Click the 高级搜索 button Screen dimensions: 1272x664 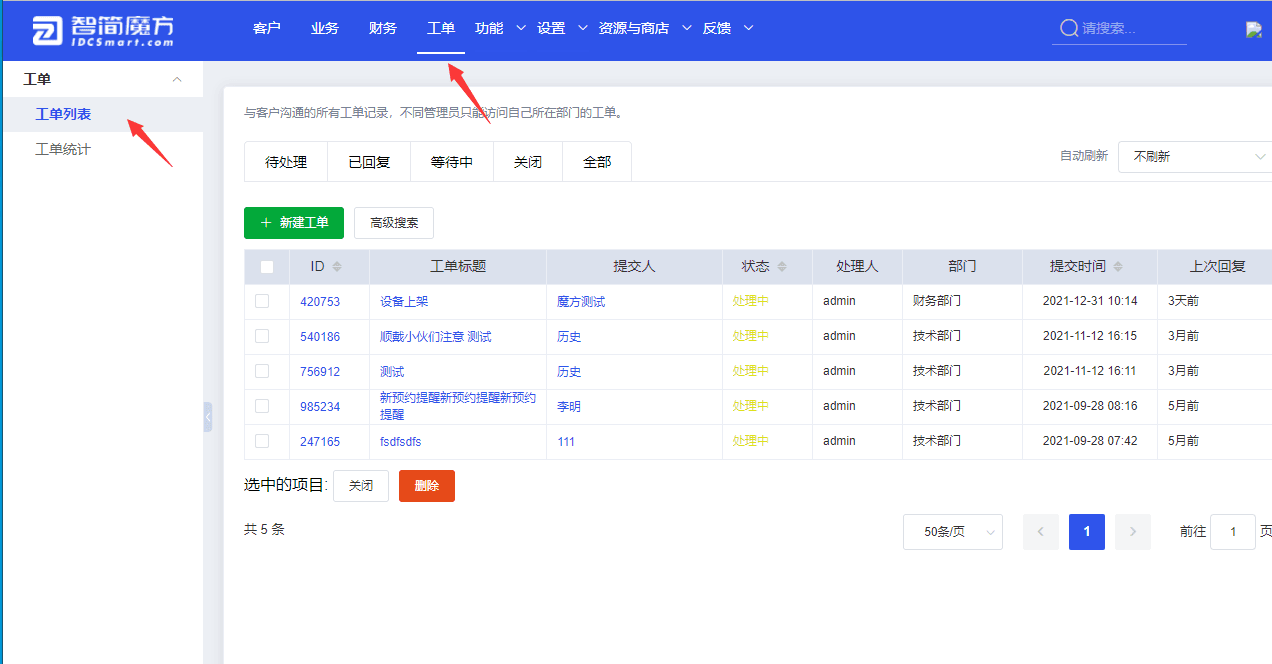[x=394, y=223]
